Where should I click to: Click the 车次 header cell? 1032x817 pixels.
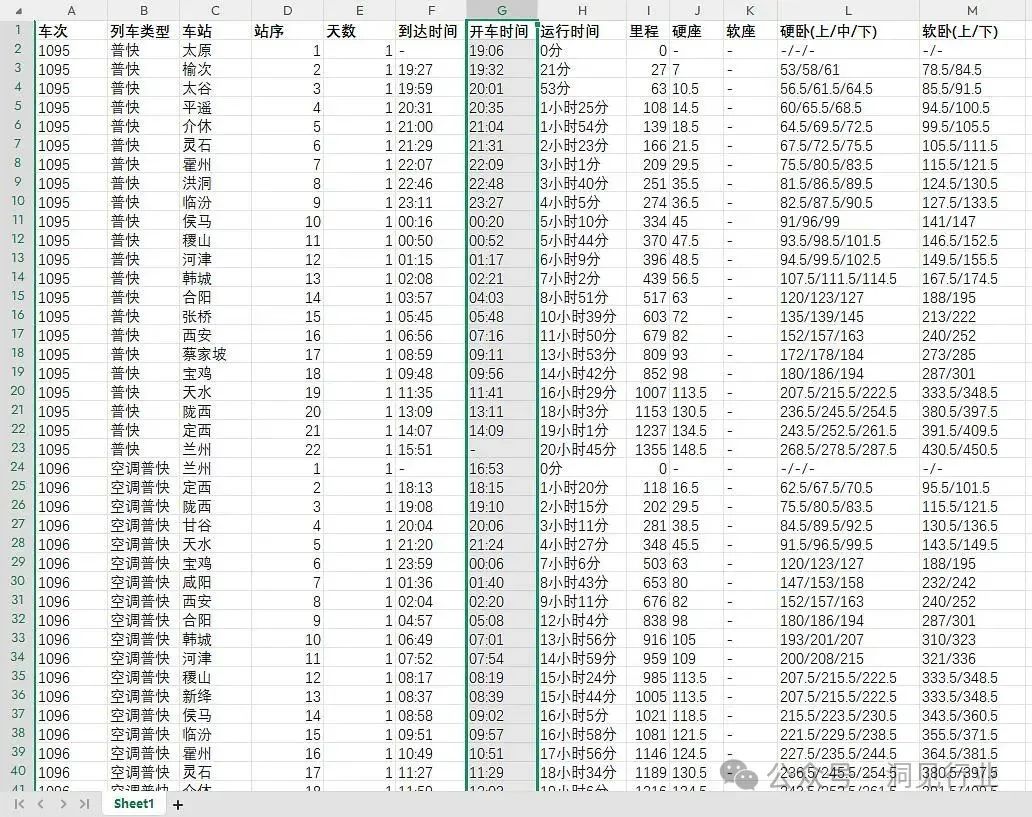tap(71, 32)
